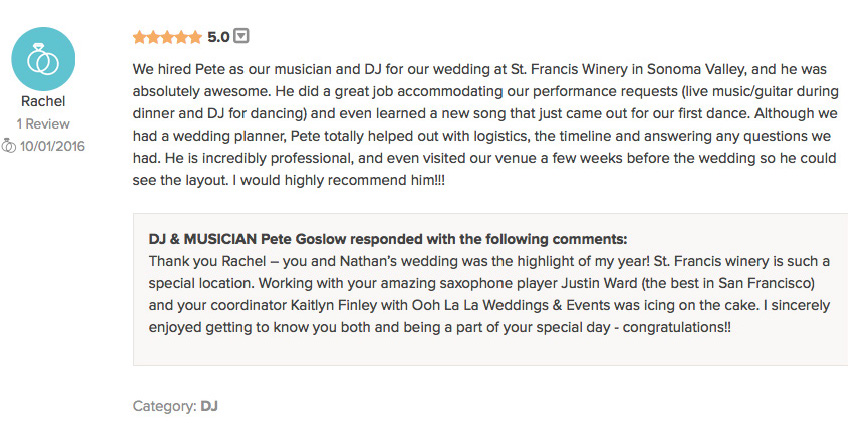Click Rachel's wedding rings avatar icon
The height and width of the screenshot is (427, 848).
(43, 59)
